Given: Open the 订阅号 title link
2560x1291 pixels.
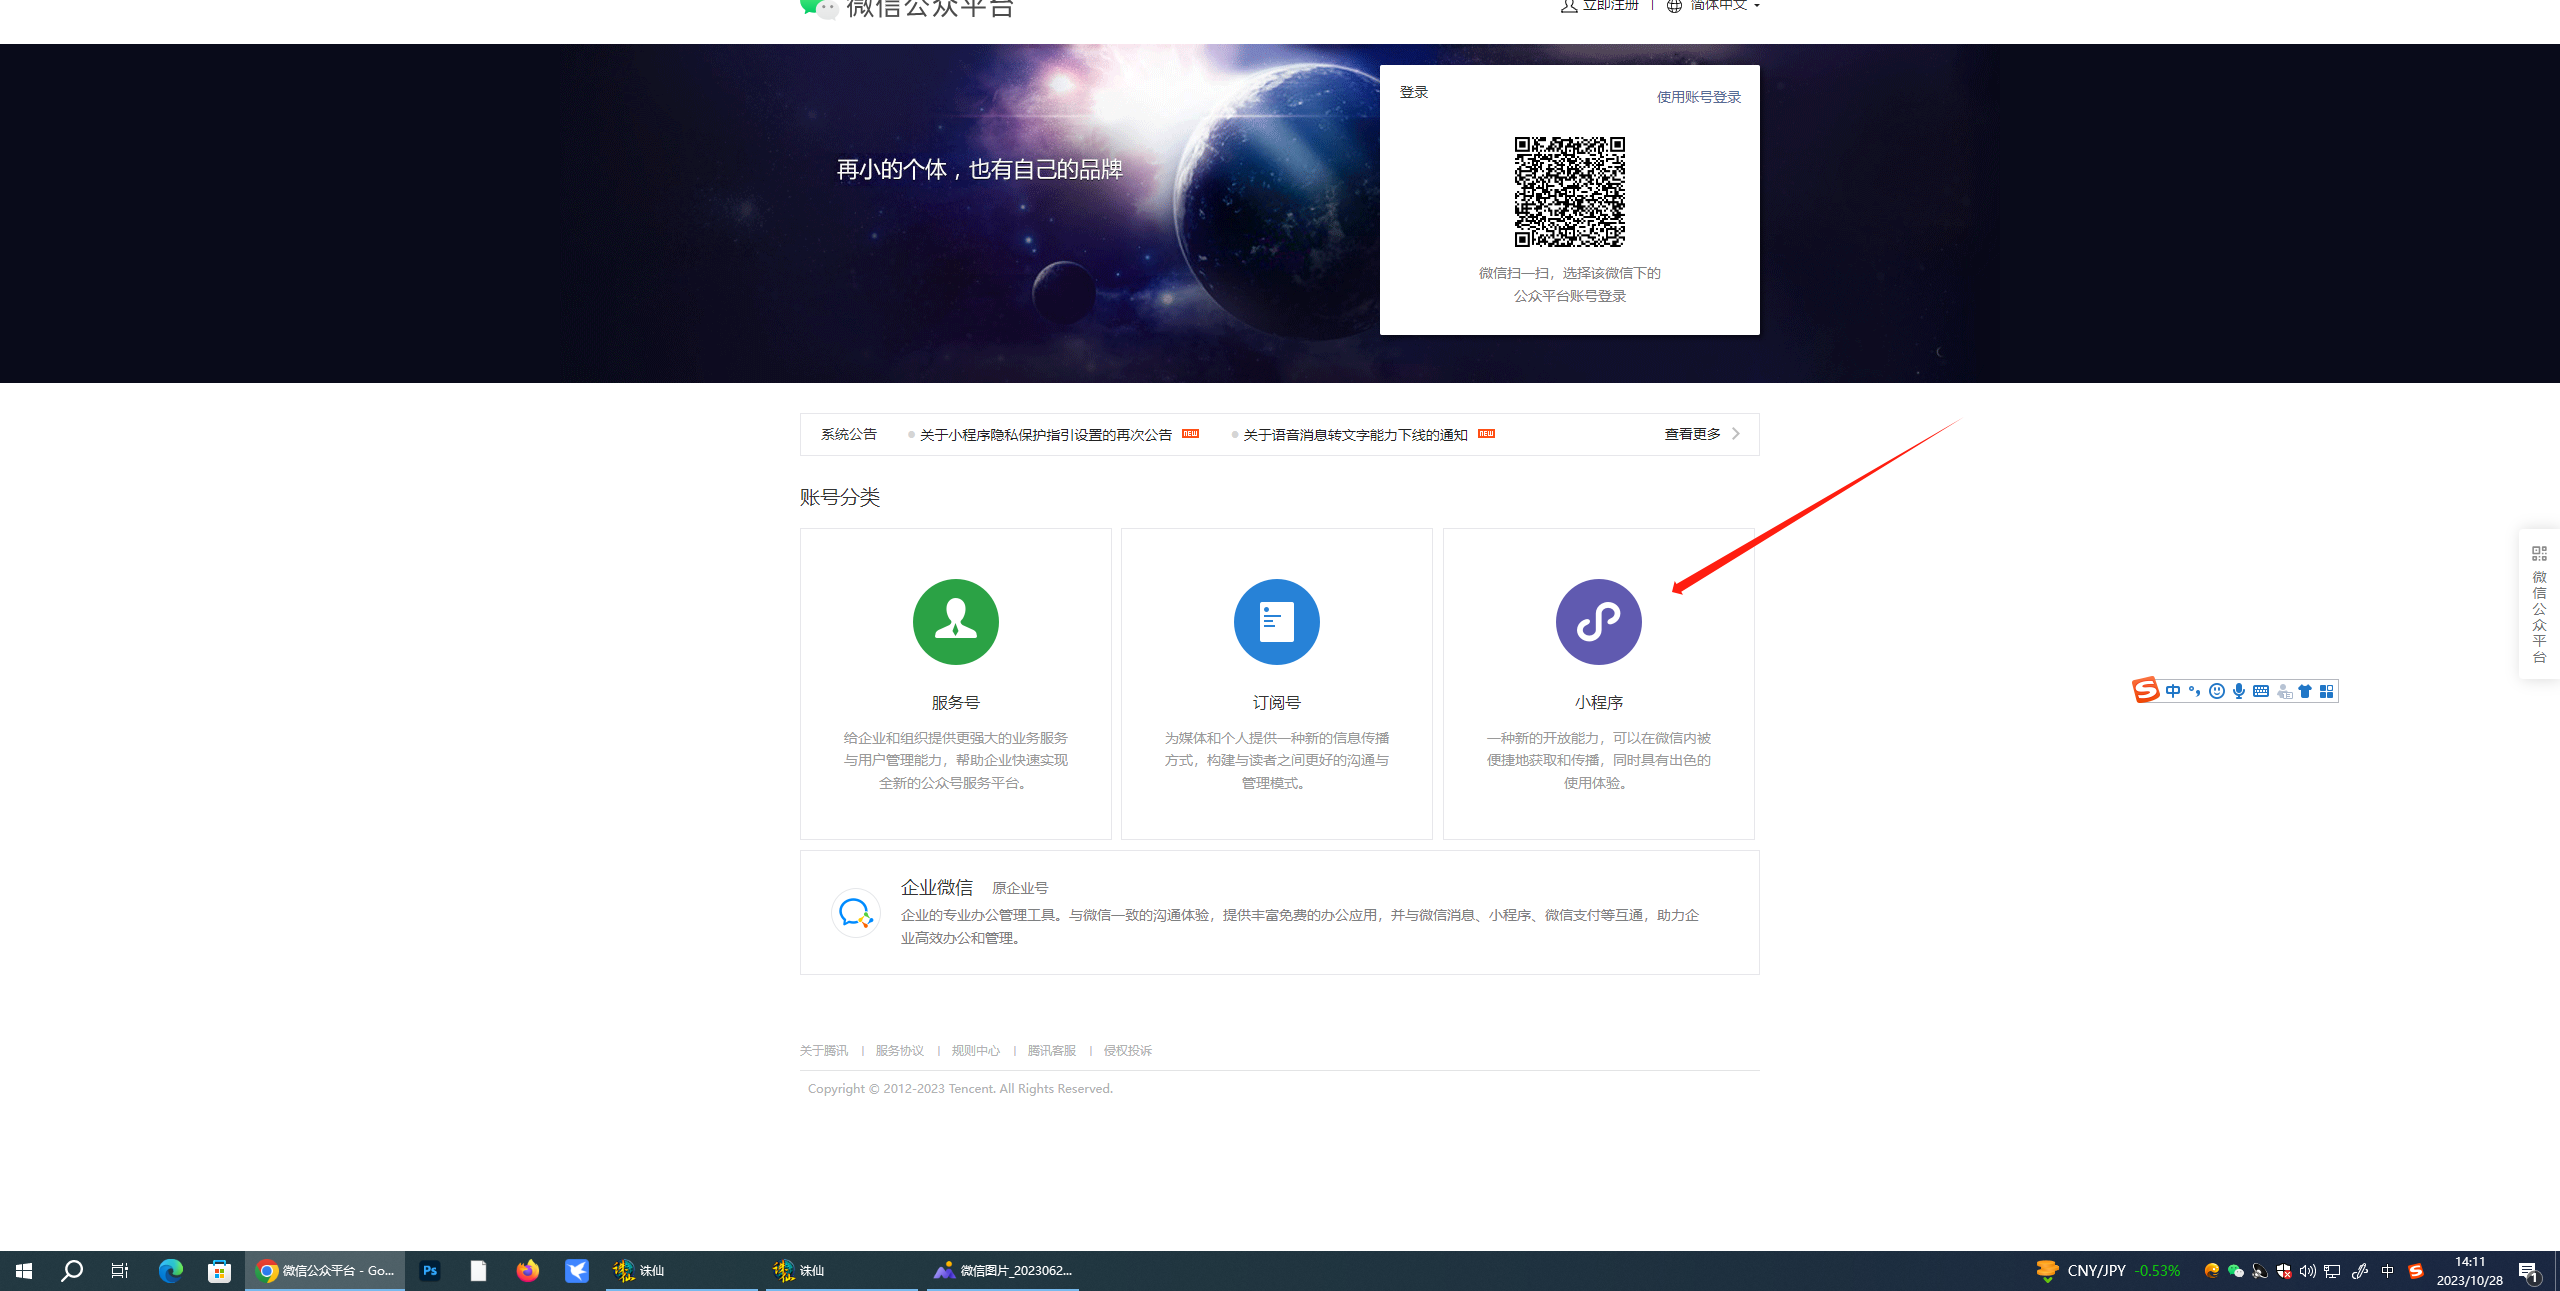Looking at the screenshot, I should 1276,702.
